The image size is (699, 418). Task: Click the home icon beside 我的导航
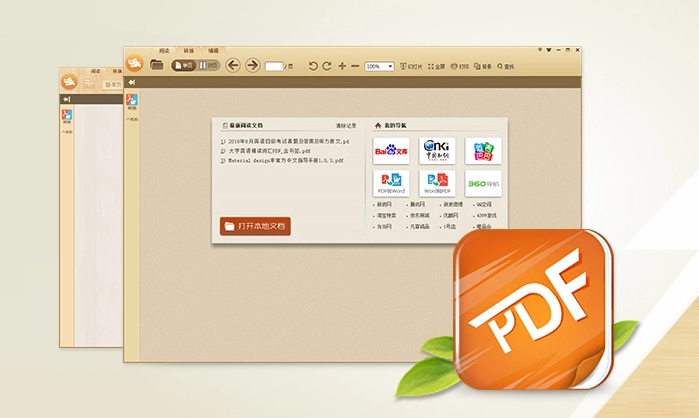378,126
